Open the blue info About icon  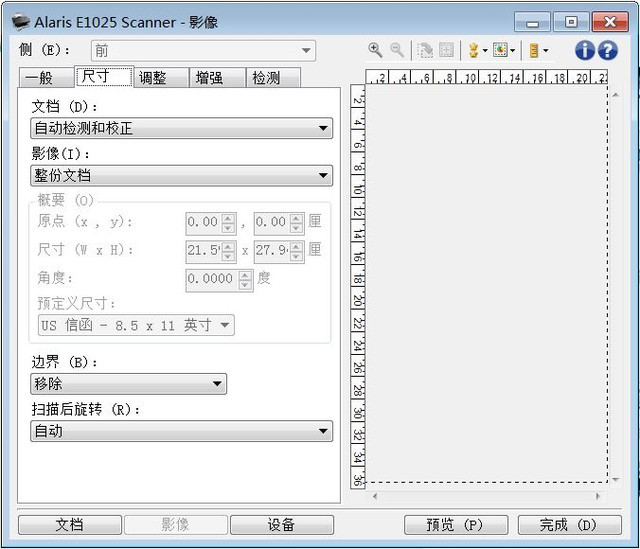[584, 51]
